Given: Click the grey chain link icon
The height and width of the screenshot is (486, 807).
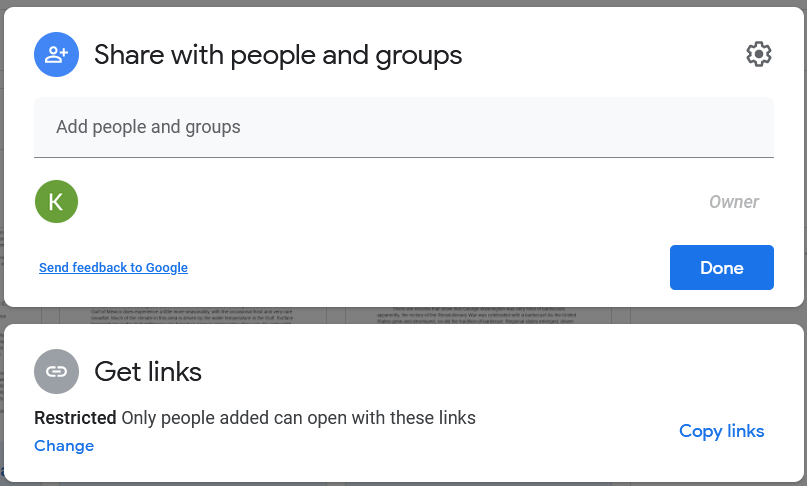Looking at the screenshot, I should tap(57, 372).
